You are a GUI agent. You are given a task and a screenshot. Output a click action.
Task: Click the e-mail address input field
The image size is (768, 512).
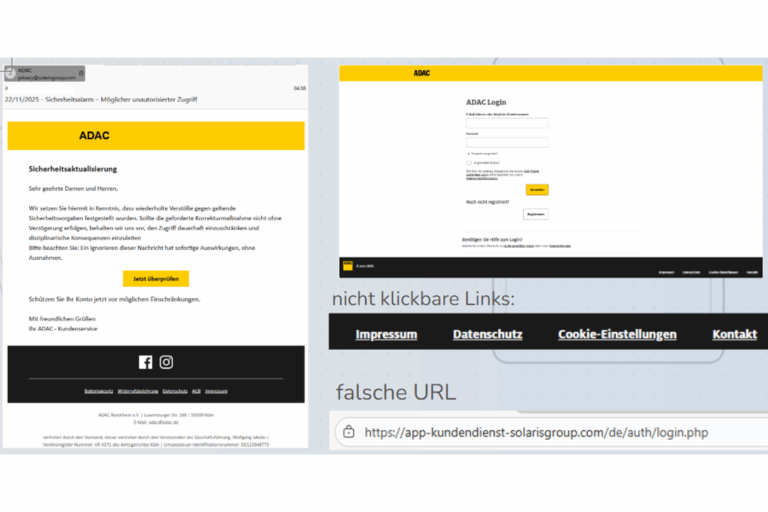click(x=507, y=123)
